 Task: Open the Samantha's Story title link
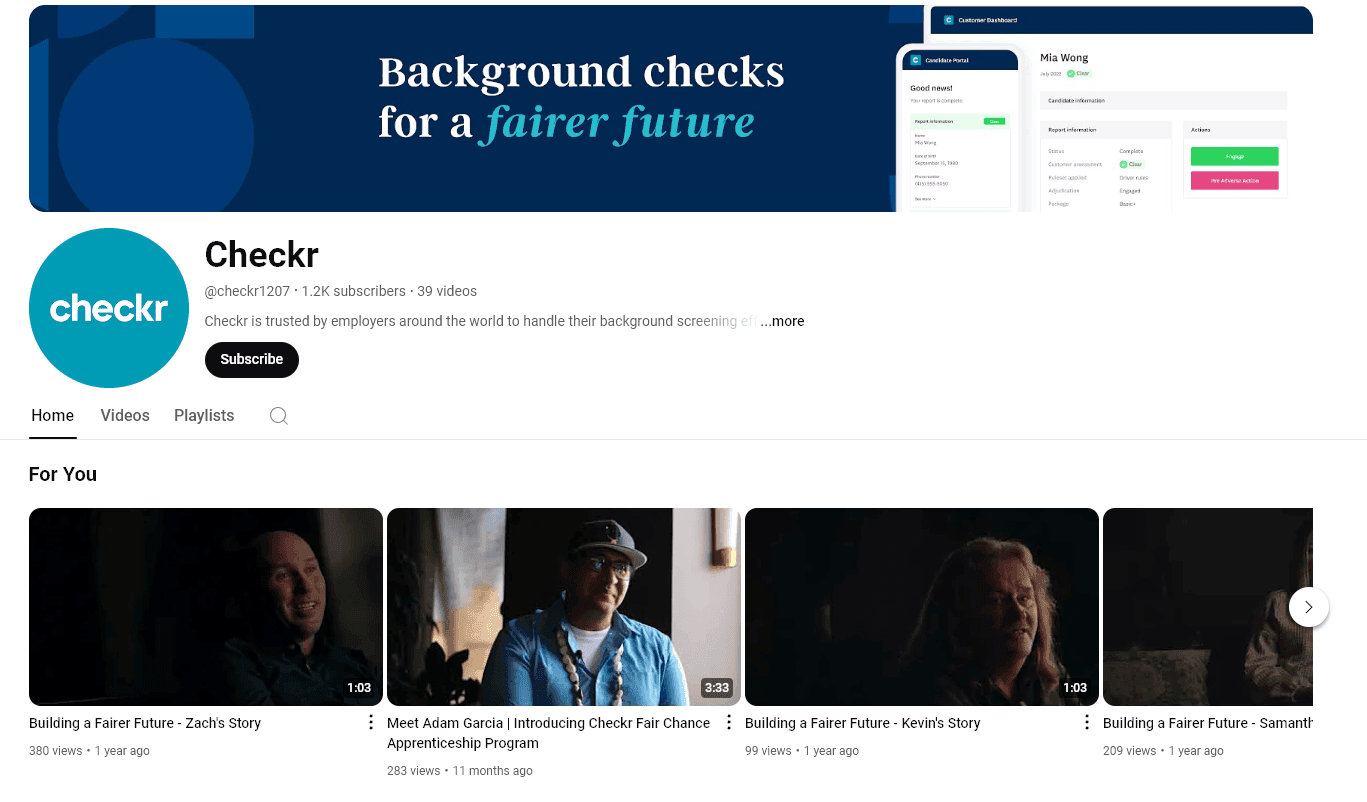[1208, 723]
